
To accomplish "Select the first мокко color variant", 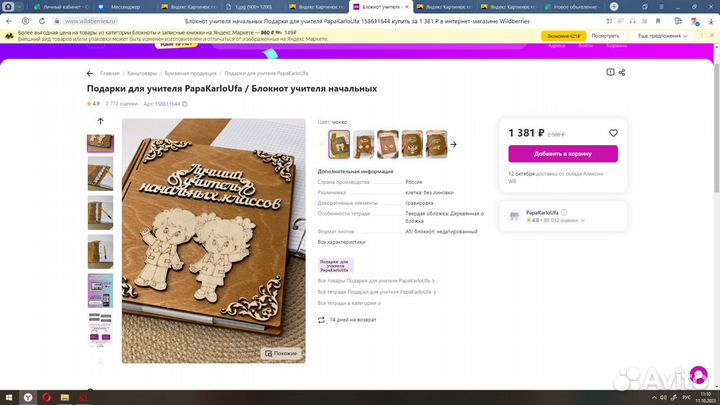I will coord(339,144).
